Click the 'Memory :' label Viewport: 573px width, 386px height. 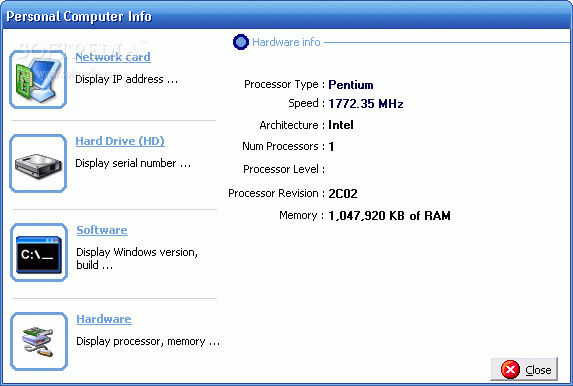pos(301,215)
